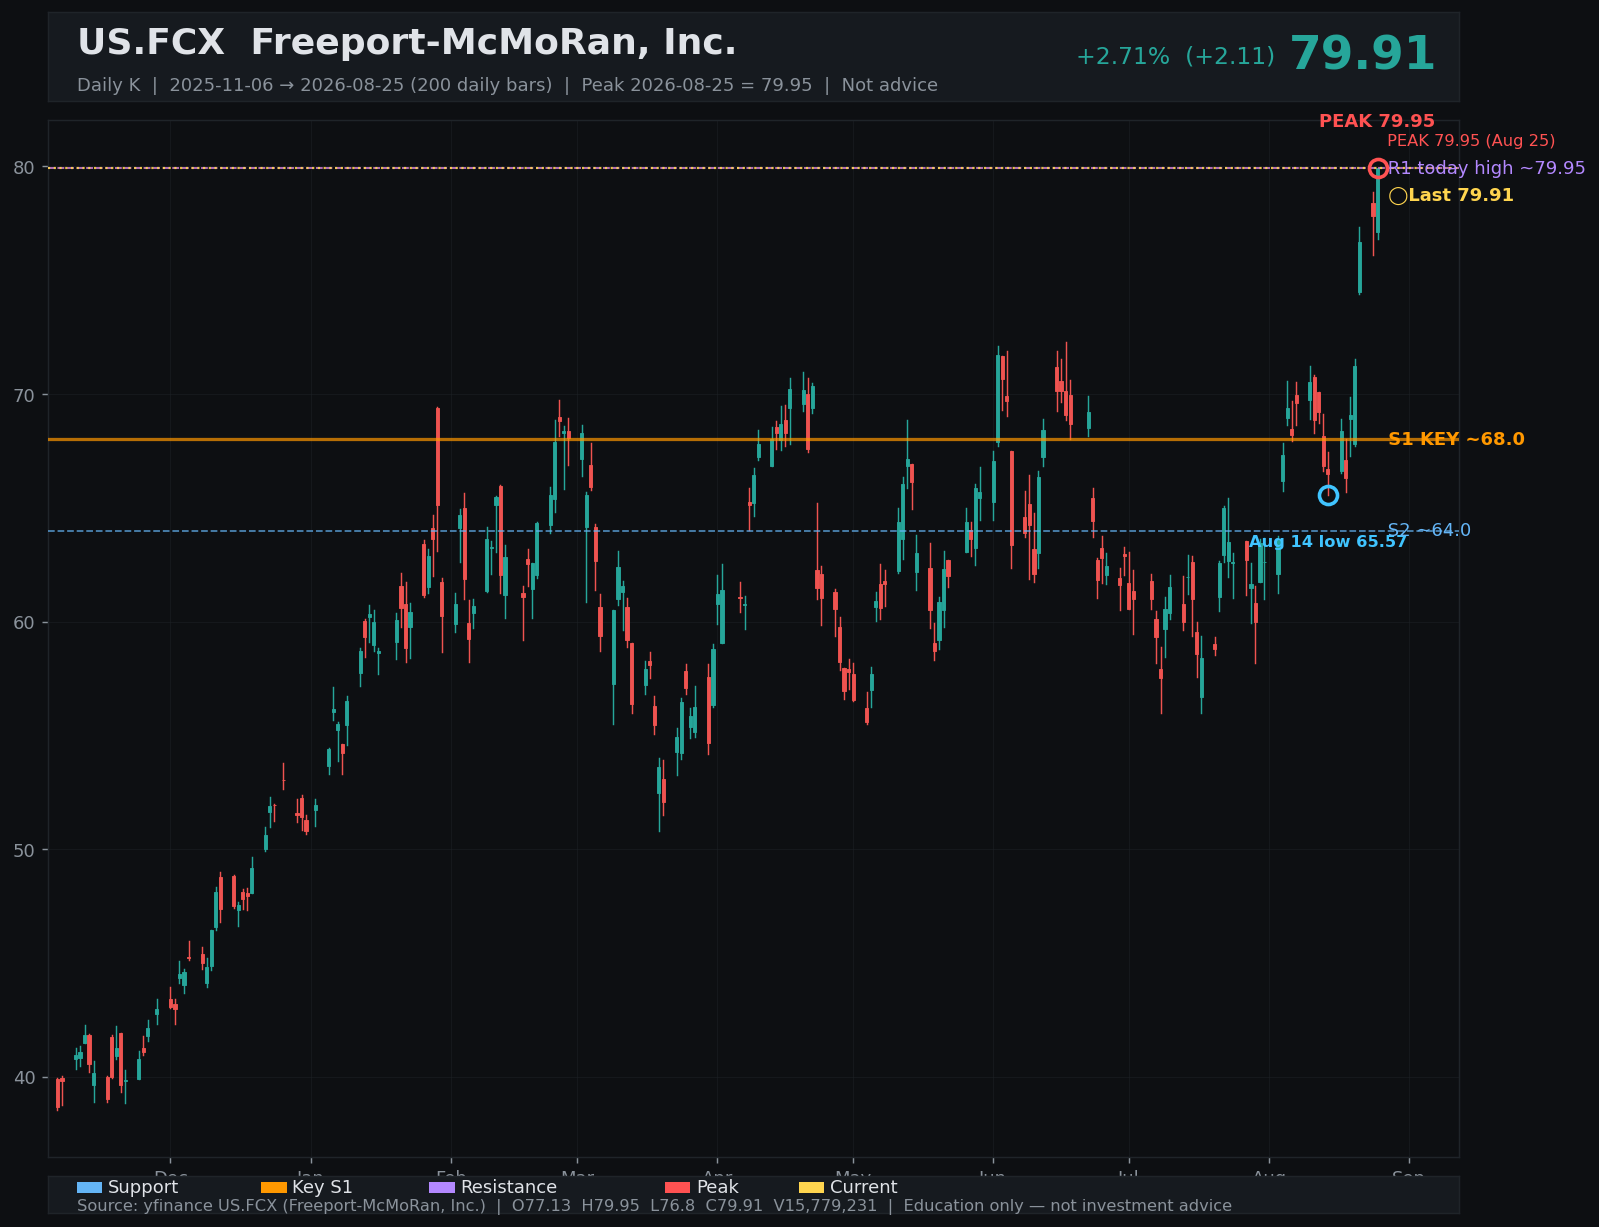Select the orange Key S1 legend swatch
This screenshot has width=1599, height=1227.
[x=273, y=1187]
